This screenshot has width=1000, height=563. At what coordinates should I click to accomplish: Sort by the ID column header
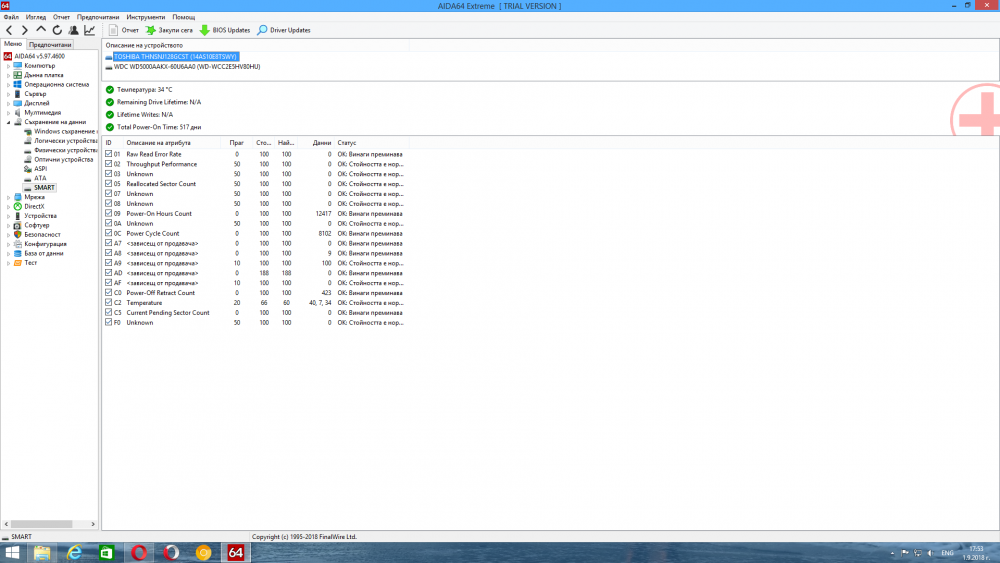(113, 143)
